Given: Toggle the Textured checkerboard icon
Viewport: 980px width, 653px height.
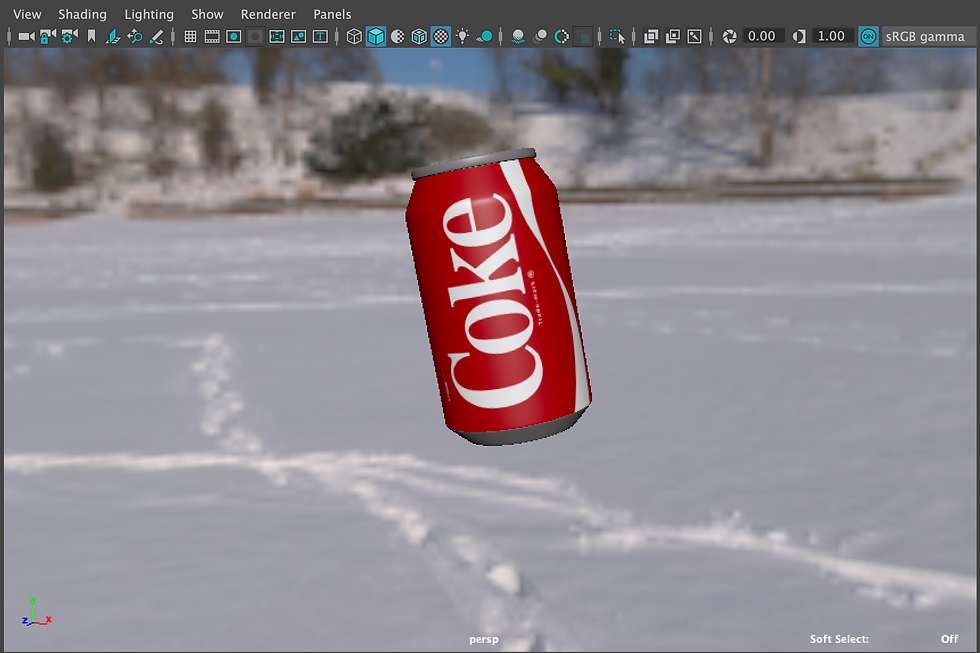Looking at the screenshot, I should pyautogui.click(x=441, y=36).
